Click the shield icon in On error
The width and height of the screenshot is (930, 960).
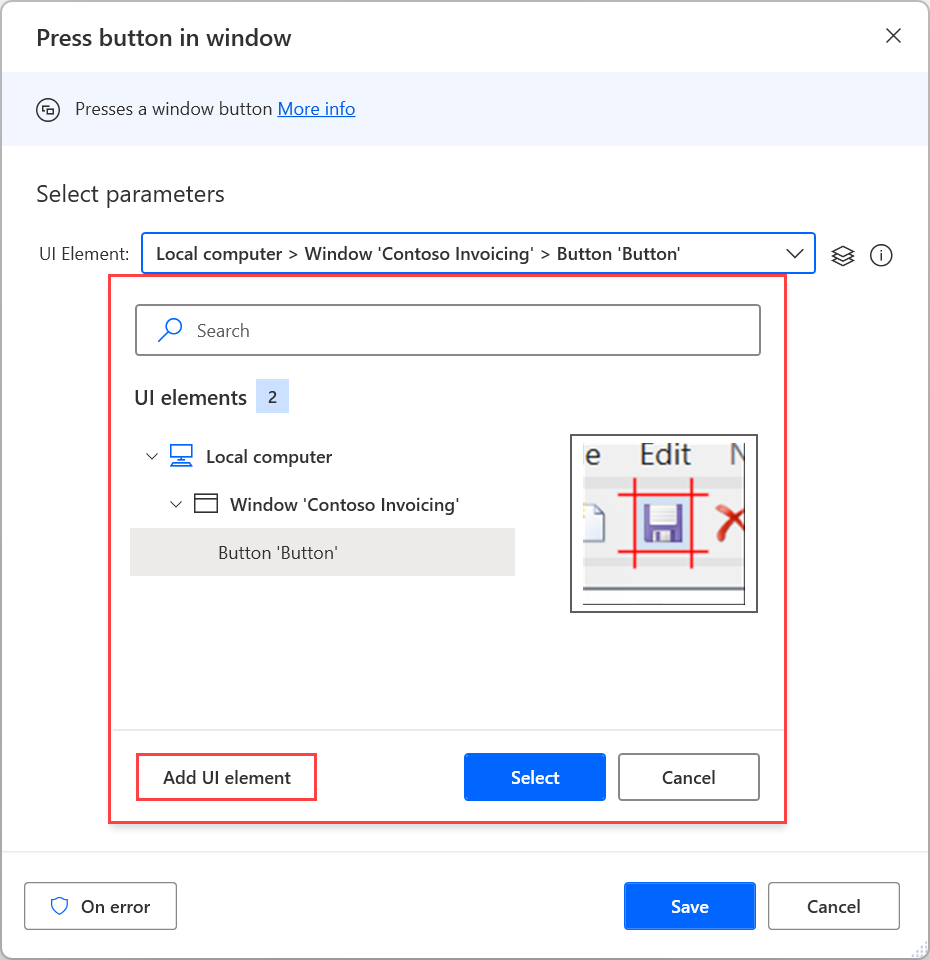click(60, 906)
